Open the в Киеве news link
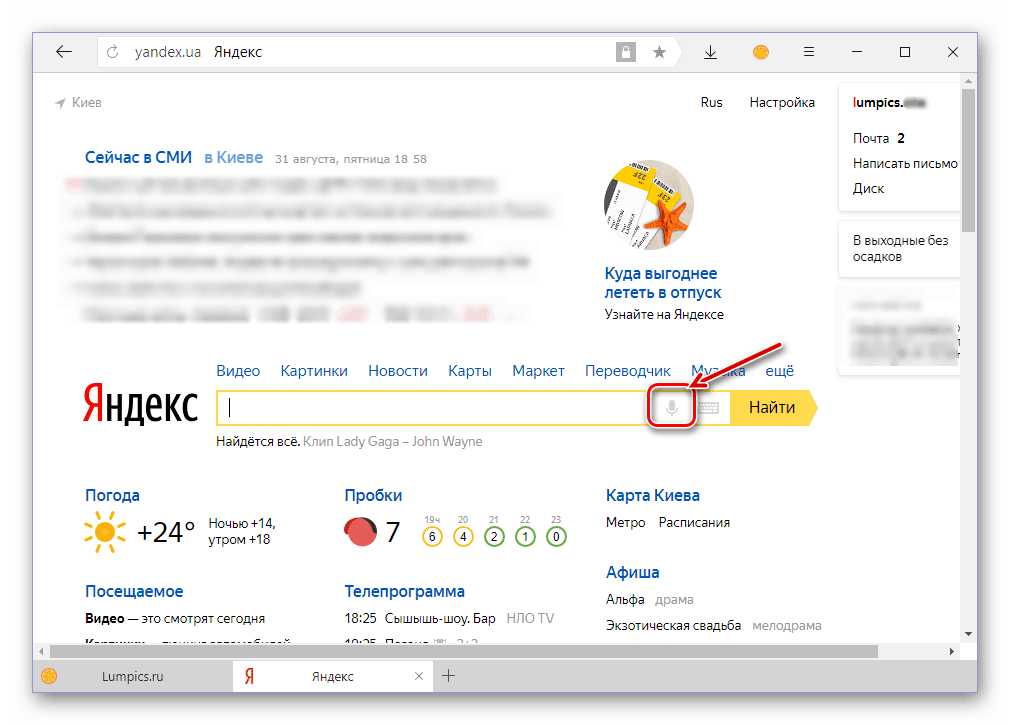This screenshot has width=1010, height=725. [233, 157]
